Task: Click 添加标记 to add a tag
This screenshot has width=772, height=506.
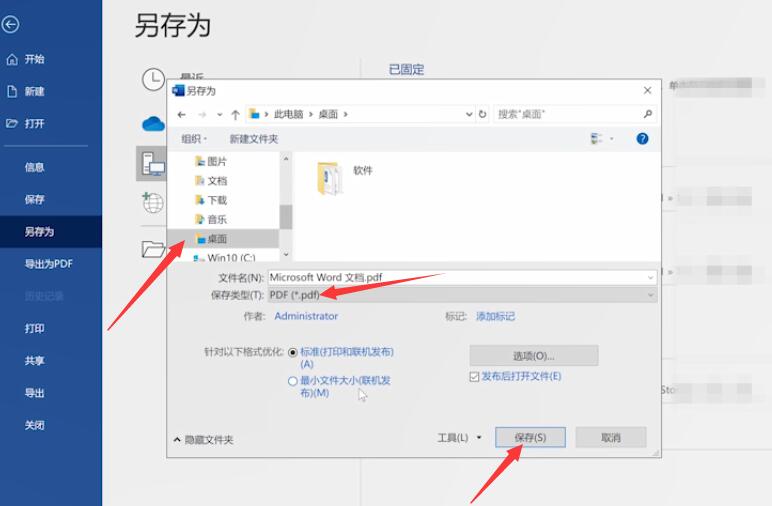Action: coord(495,316)
